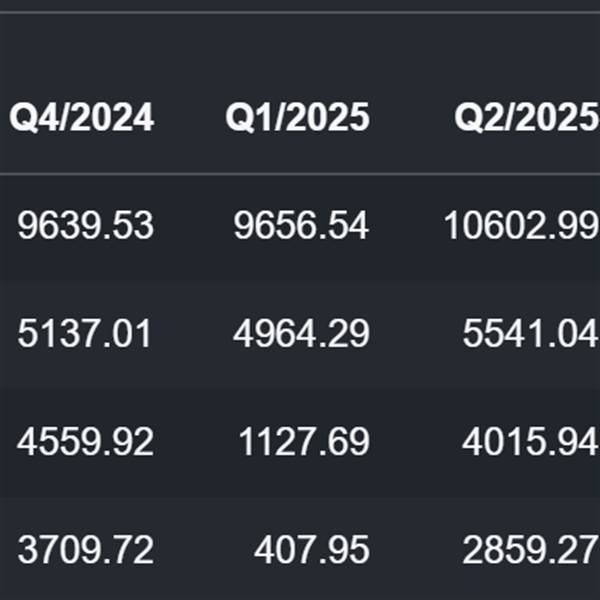This screenshot has width=600, height=600.
Task: Click the gap between 4559.92 and 1127.69
Action: [x=196, y=442]
